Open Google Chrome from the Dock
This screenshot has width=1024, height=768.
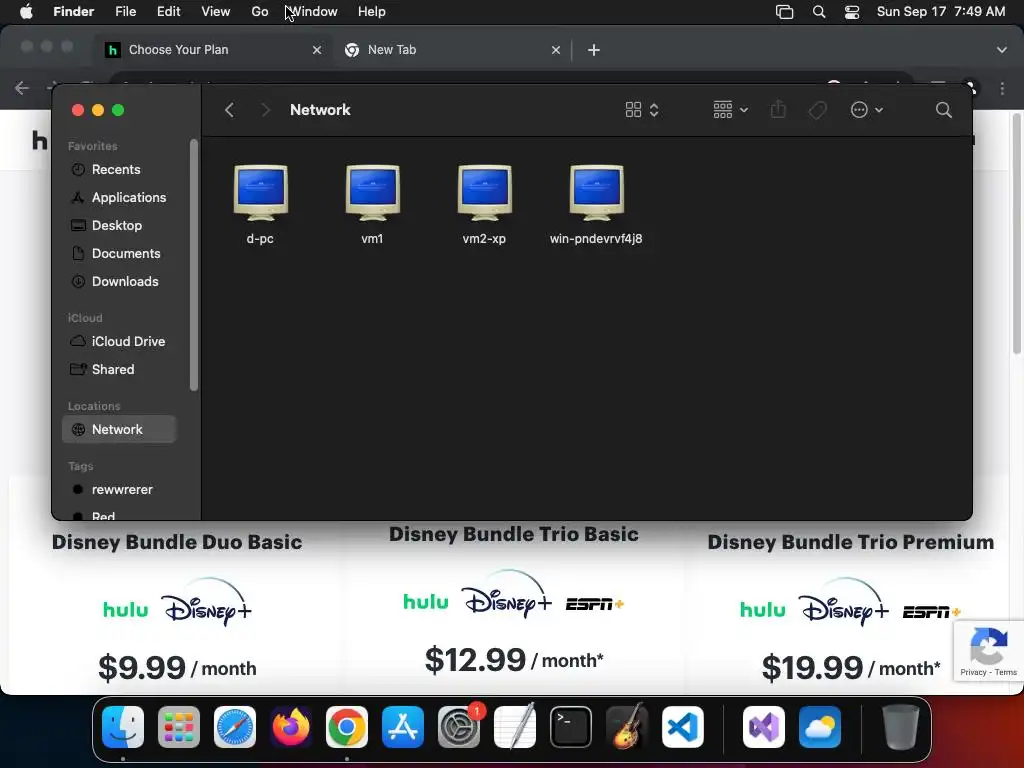[347, 727]
